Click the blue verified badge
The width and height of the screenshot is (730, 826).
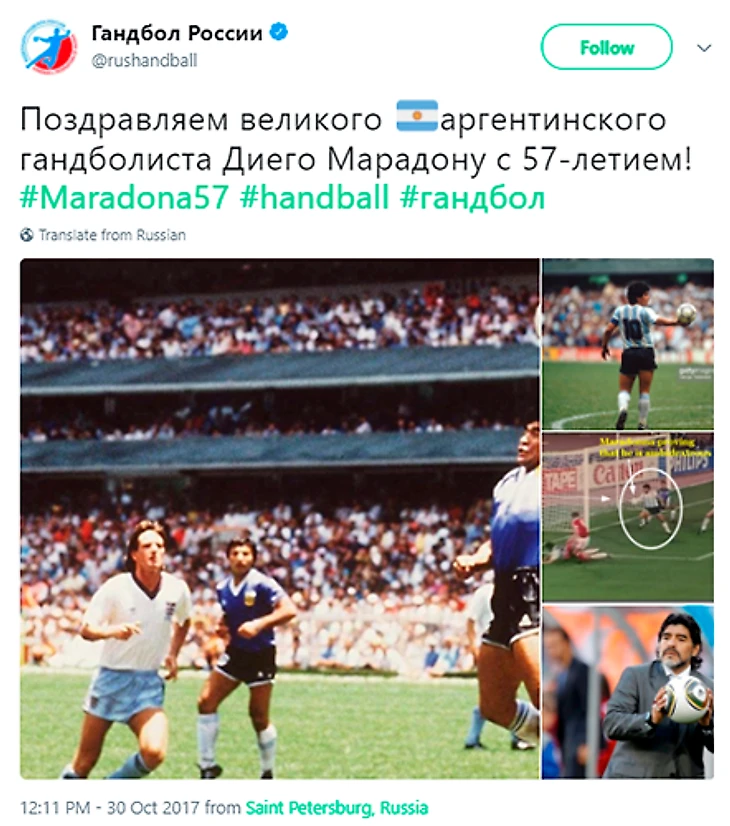point(279,32)
